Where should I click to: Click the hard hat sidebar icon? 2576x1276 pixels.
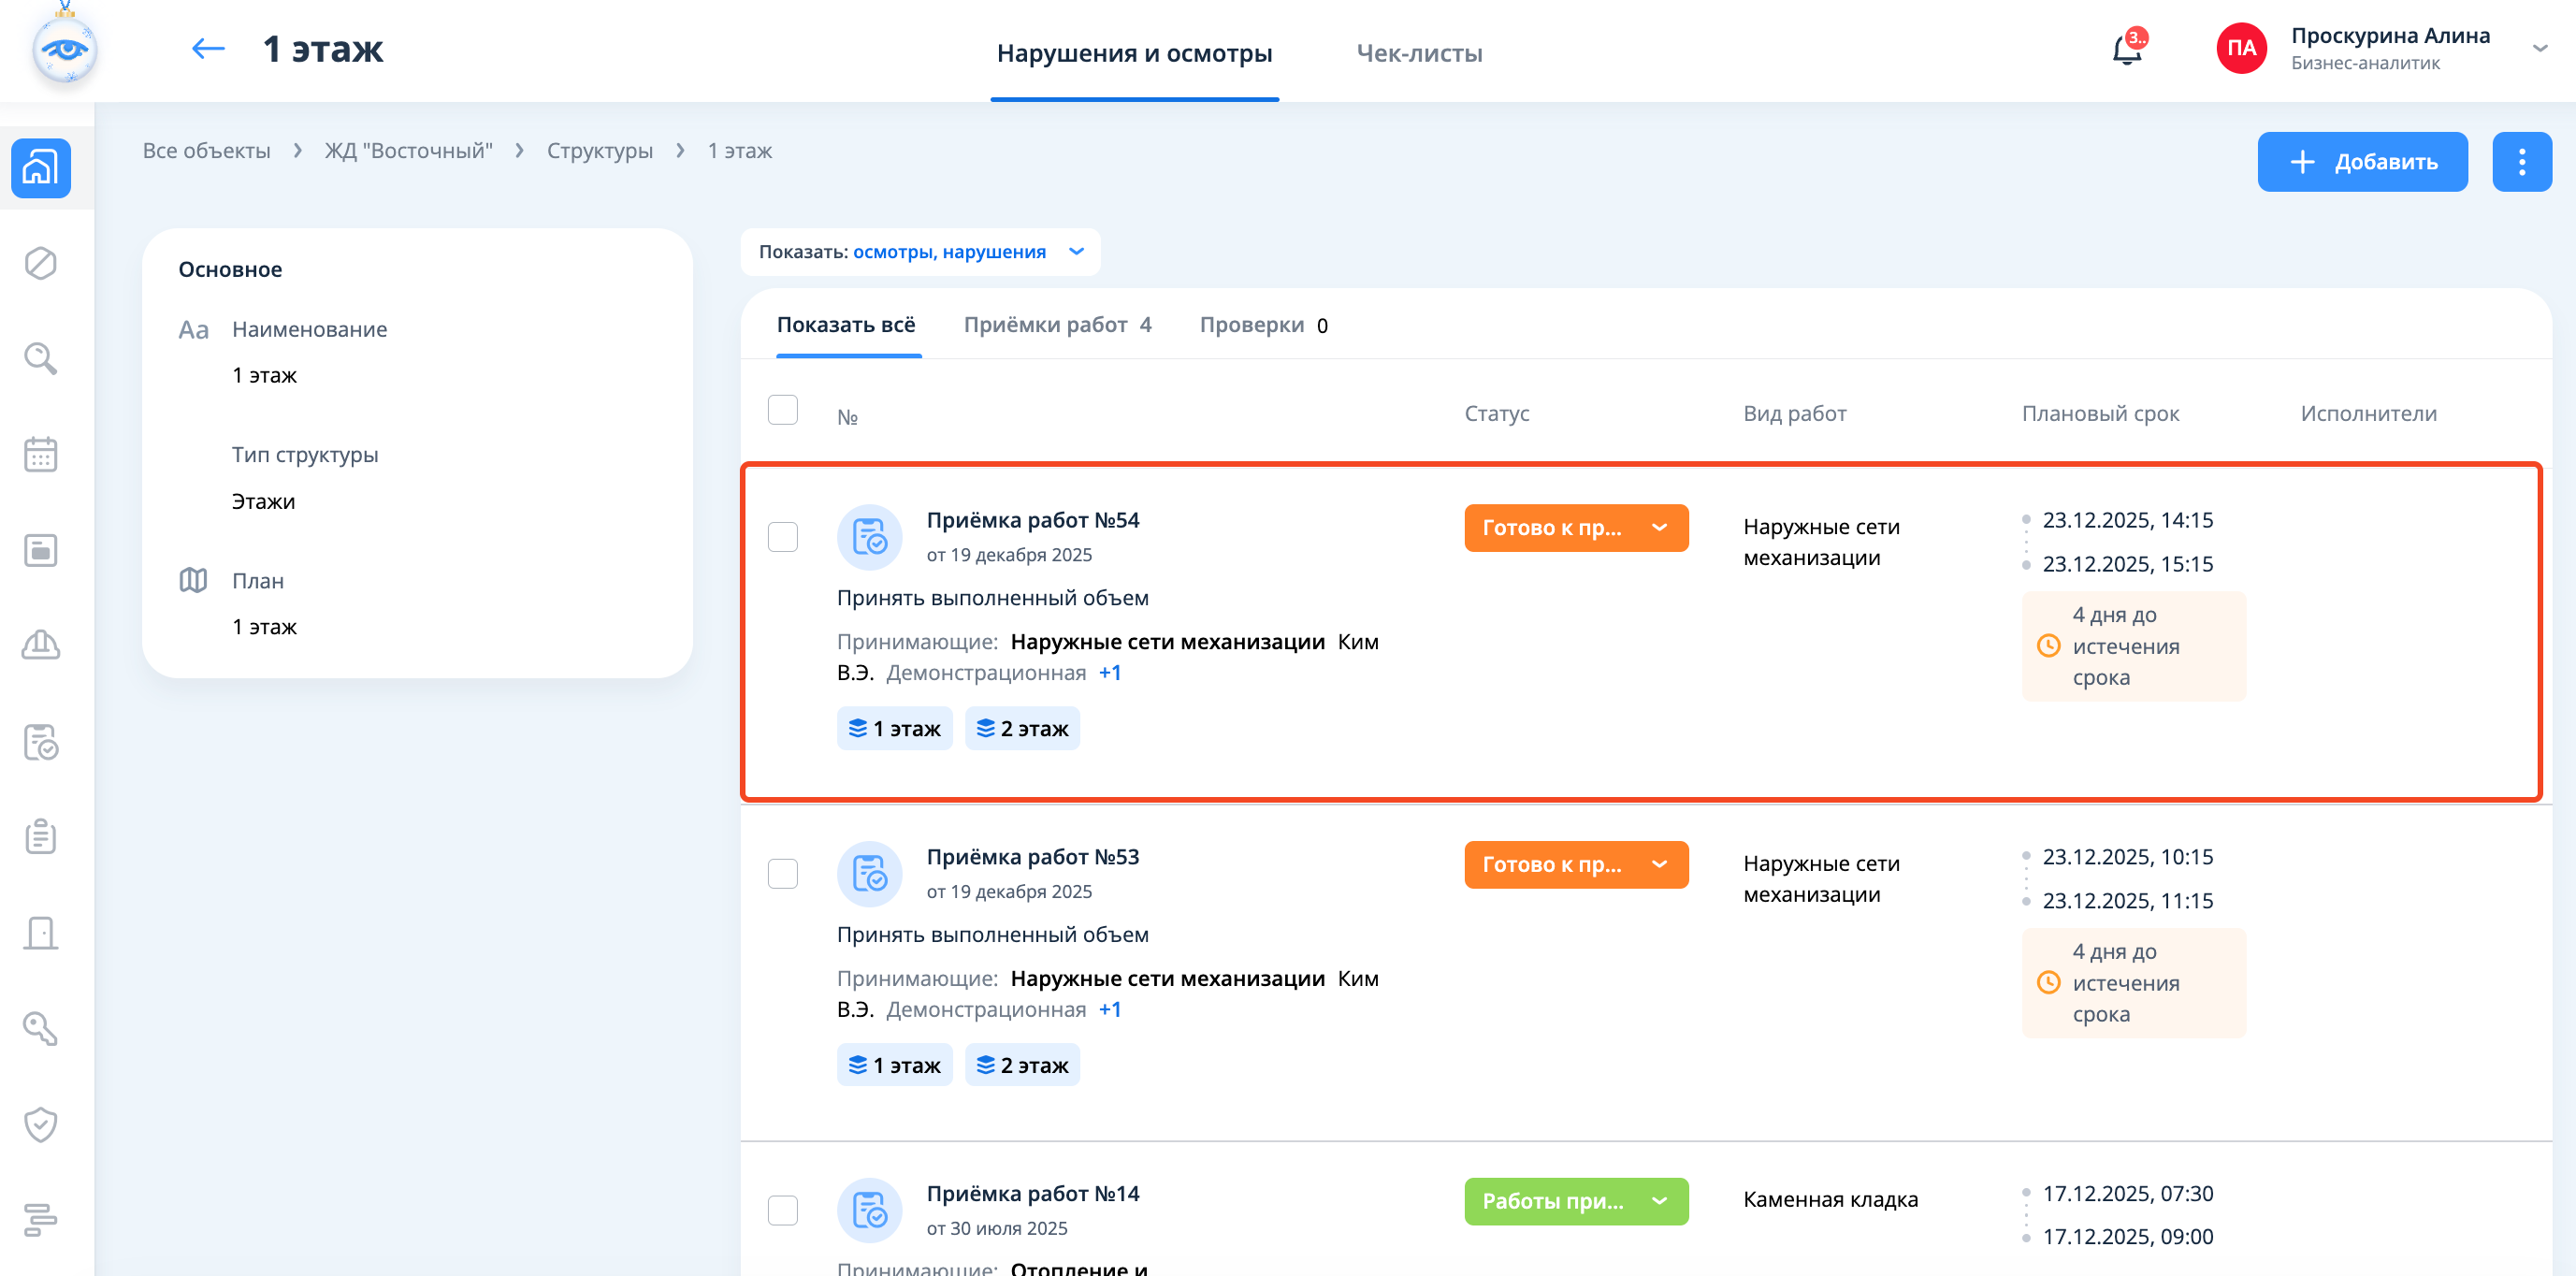(x=40, y=646)
